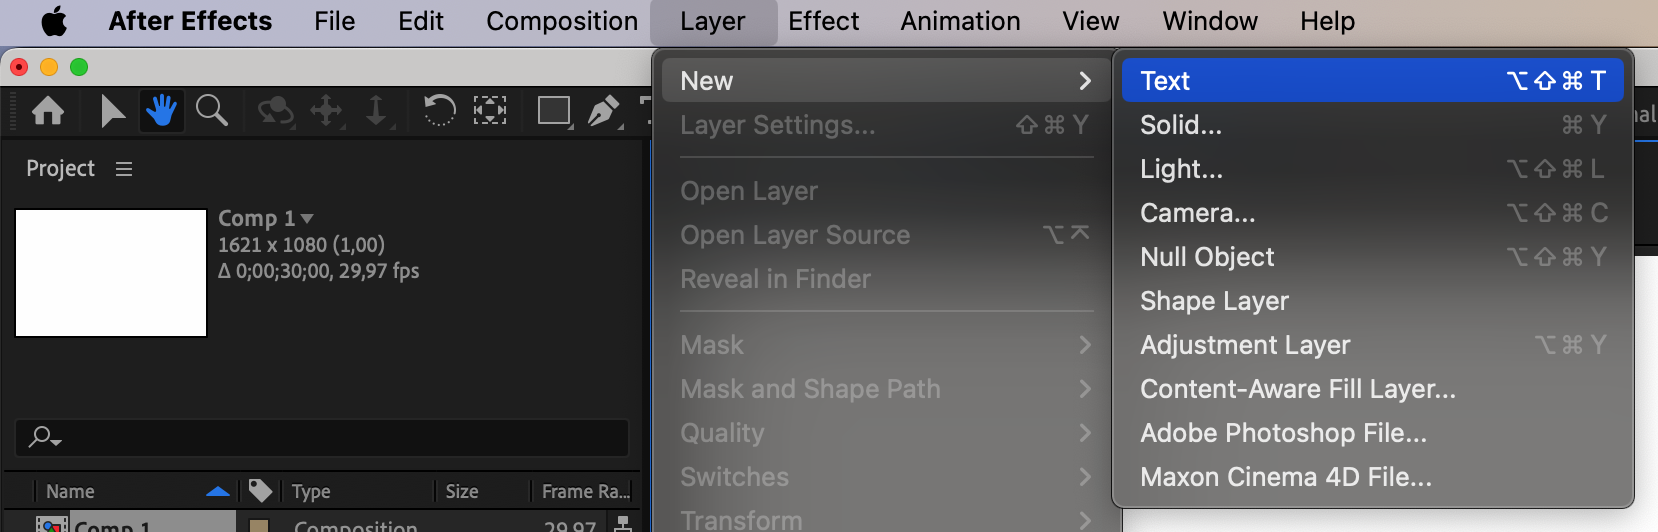Open the Composition menu in menu bar
1658x532 pixels.
(x=561, y=21)
